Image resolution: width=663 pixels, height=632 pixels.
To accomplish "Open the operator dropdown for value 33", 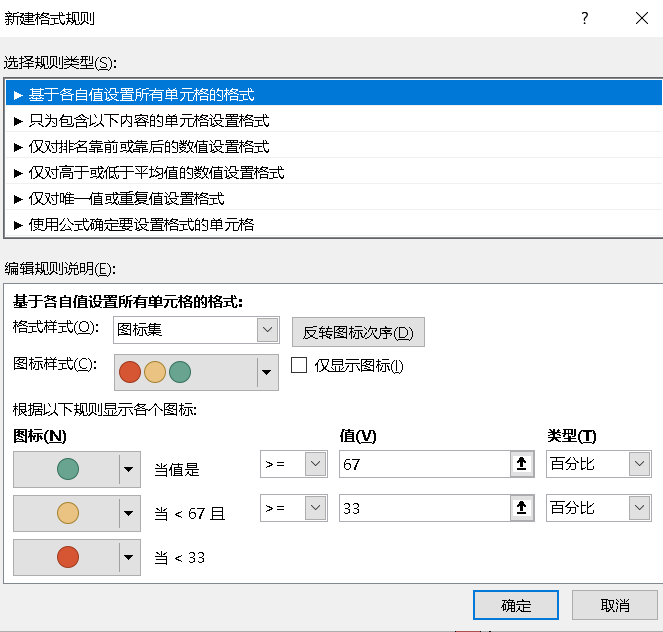I will click(294, 508).
